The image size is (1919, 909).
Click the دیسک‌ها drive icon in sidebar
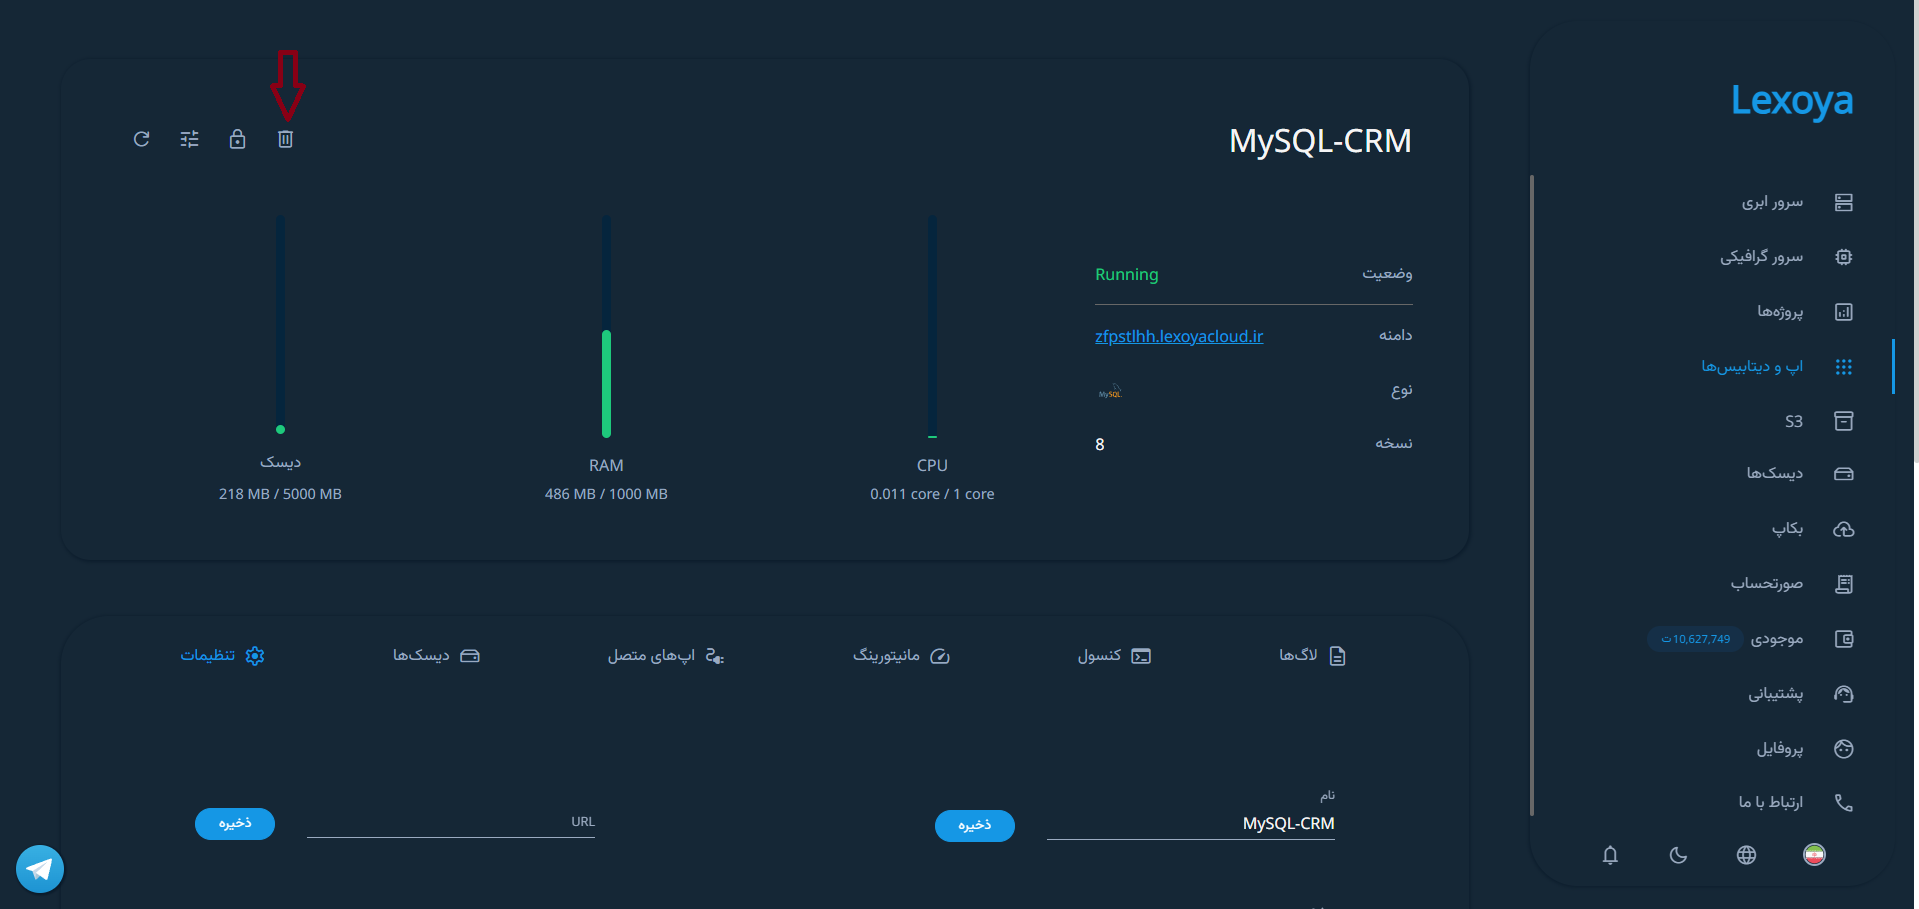1844,474
